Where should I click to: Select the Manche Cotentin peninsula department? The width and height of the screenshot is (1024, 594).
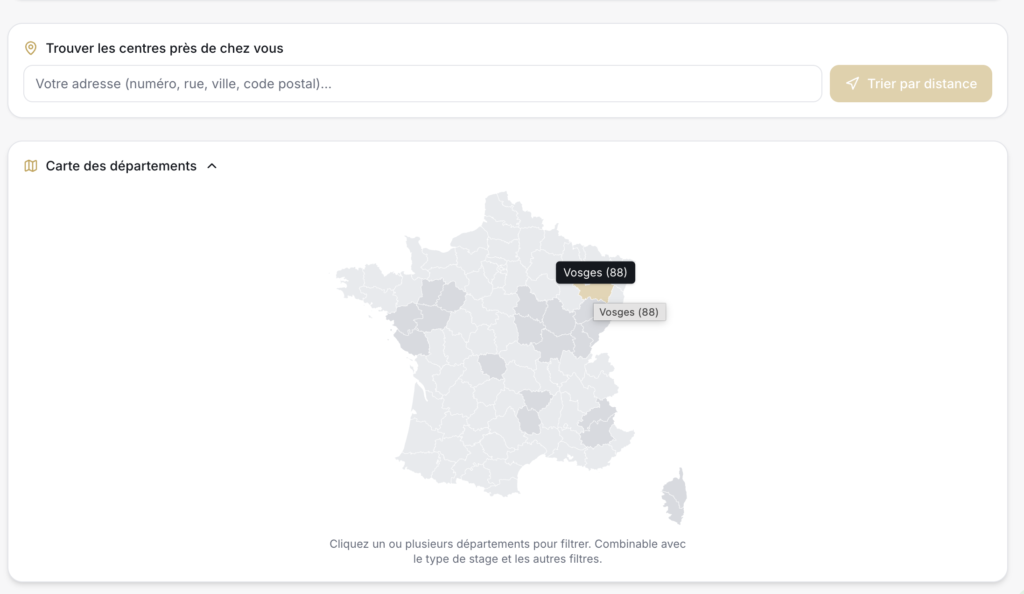tap(416, 255)
